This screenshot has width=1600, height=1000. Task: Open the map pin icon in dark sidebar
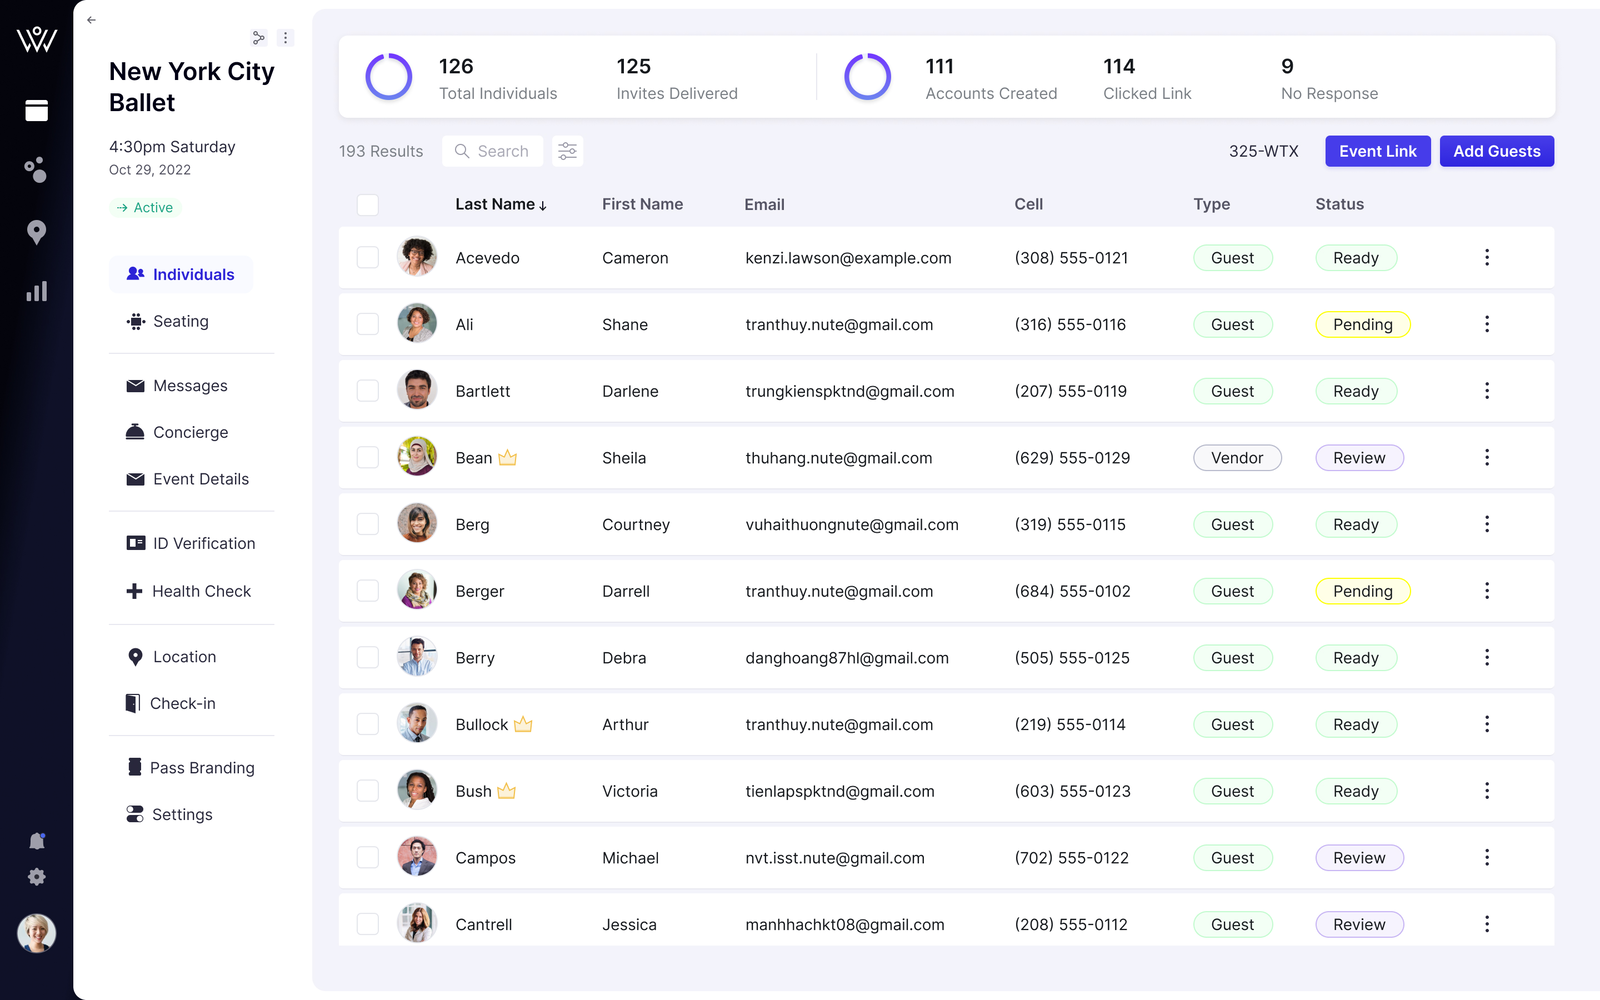(36, 232)
